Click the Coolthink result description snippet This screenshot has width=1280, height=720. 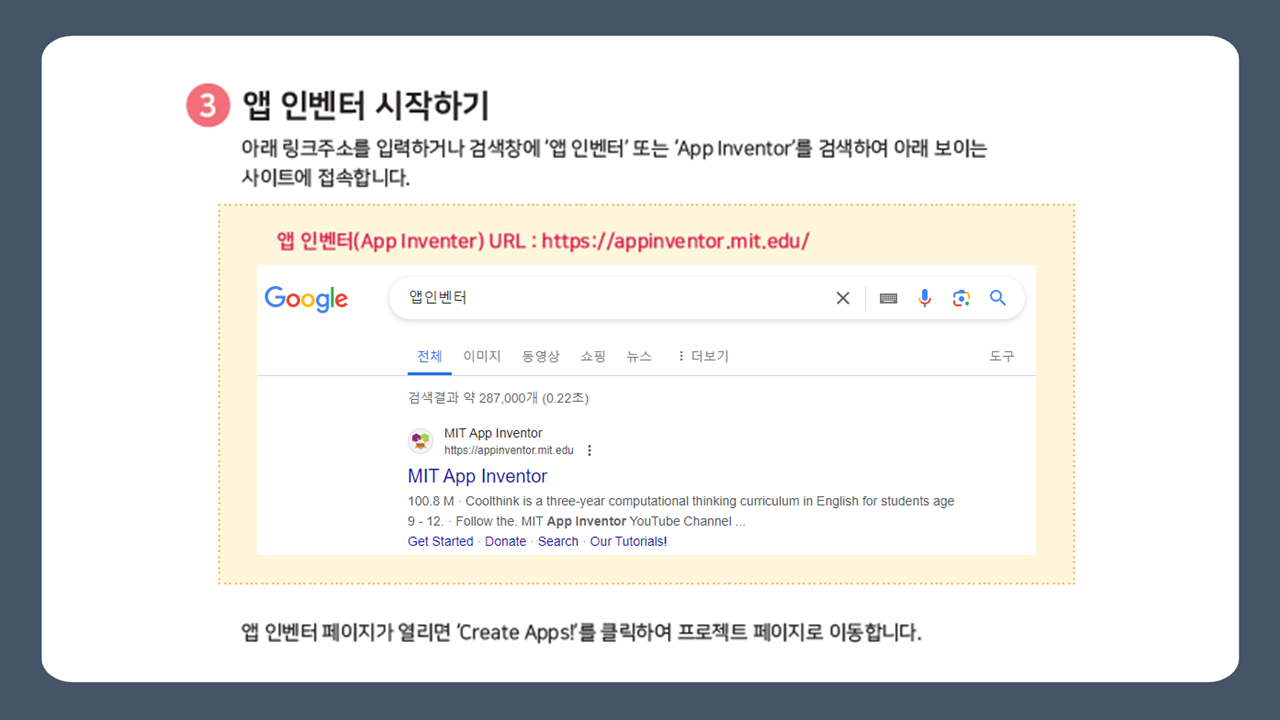click(x=681, y=511)
